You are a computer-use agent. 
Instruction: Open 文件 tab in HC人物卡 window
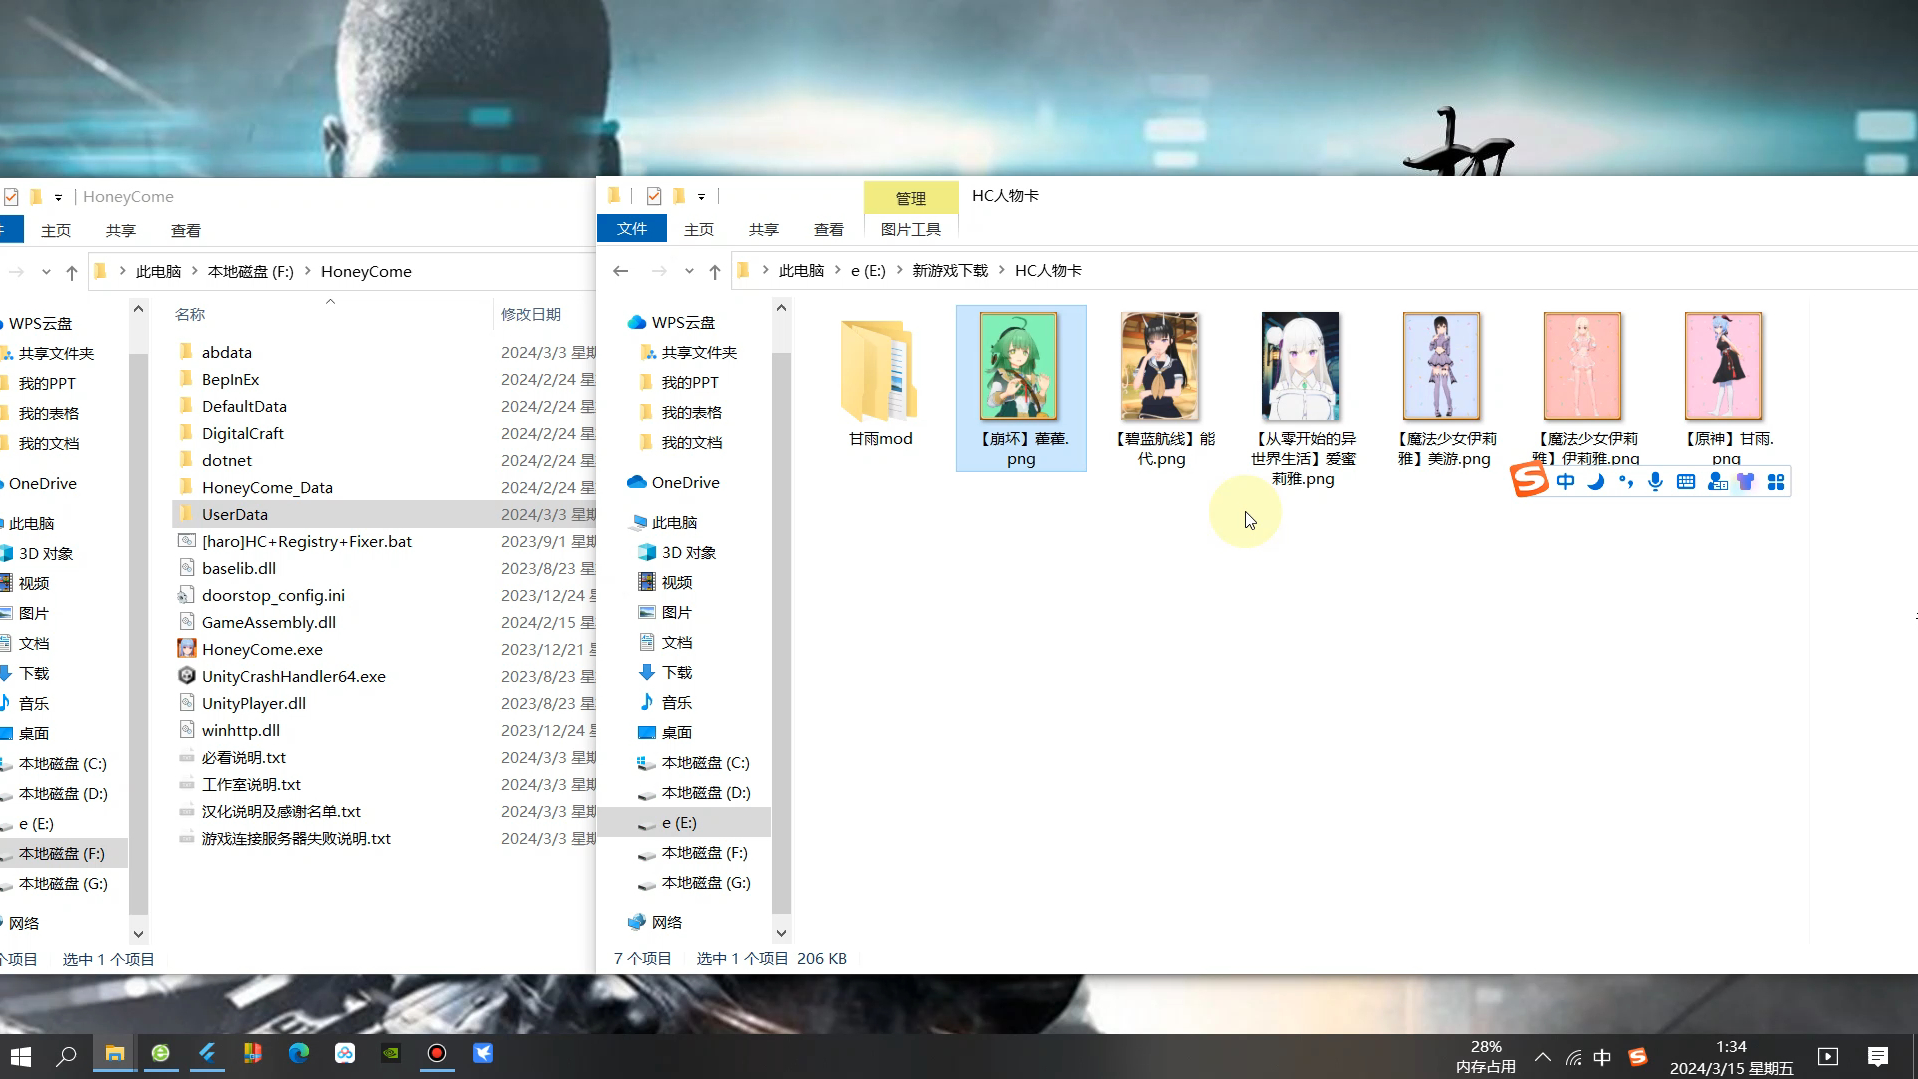pos(632,229)
